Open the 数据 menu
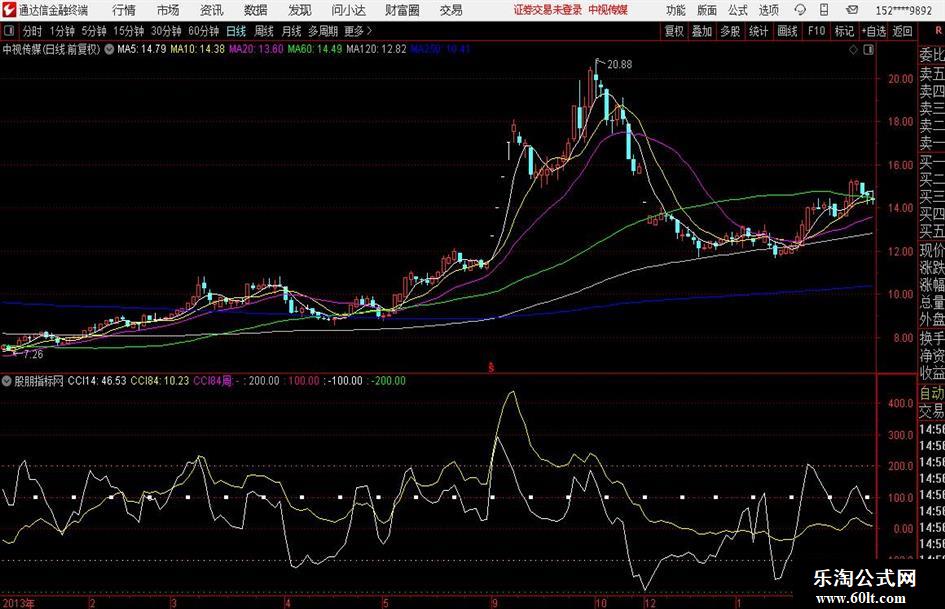The height and width of the screenshot is (609, 945). tap(256, 10)
